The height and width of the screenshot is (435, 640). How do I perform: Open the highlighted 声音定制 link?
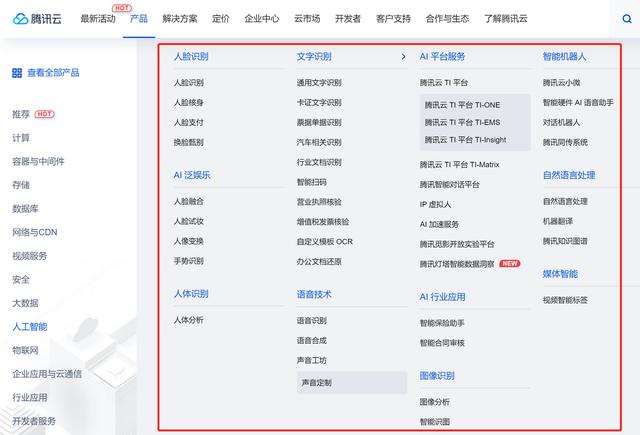352,383
